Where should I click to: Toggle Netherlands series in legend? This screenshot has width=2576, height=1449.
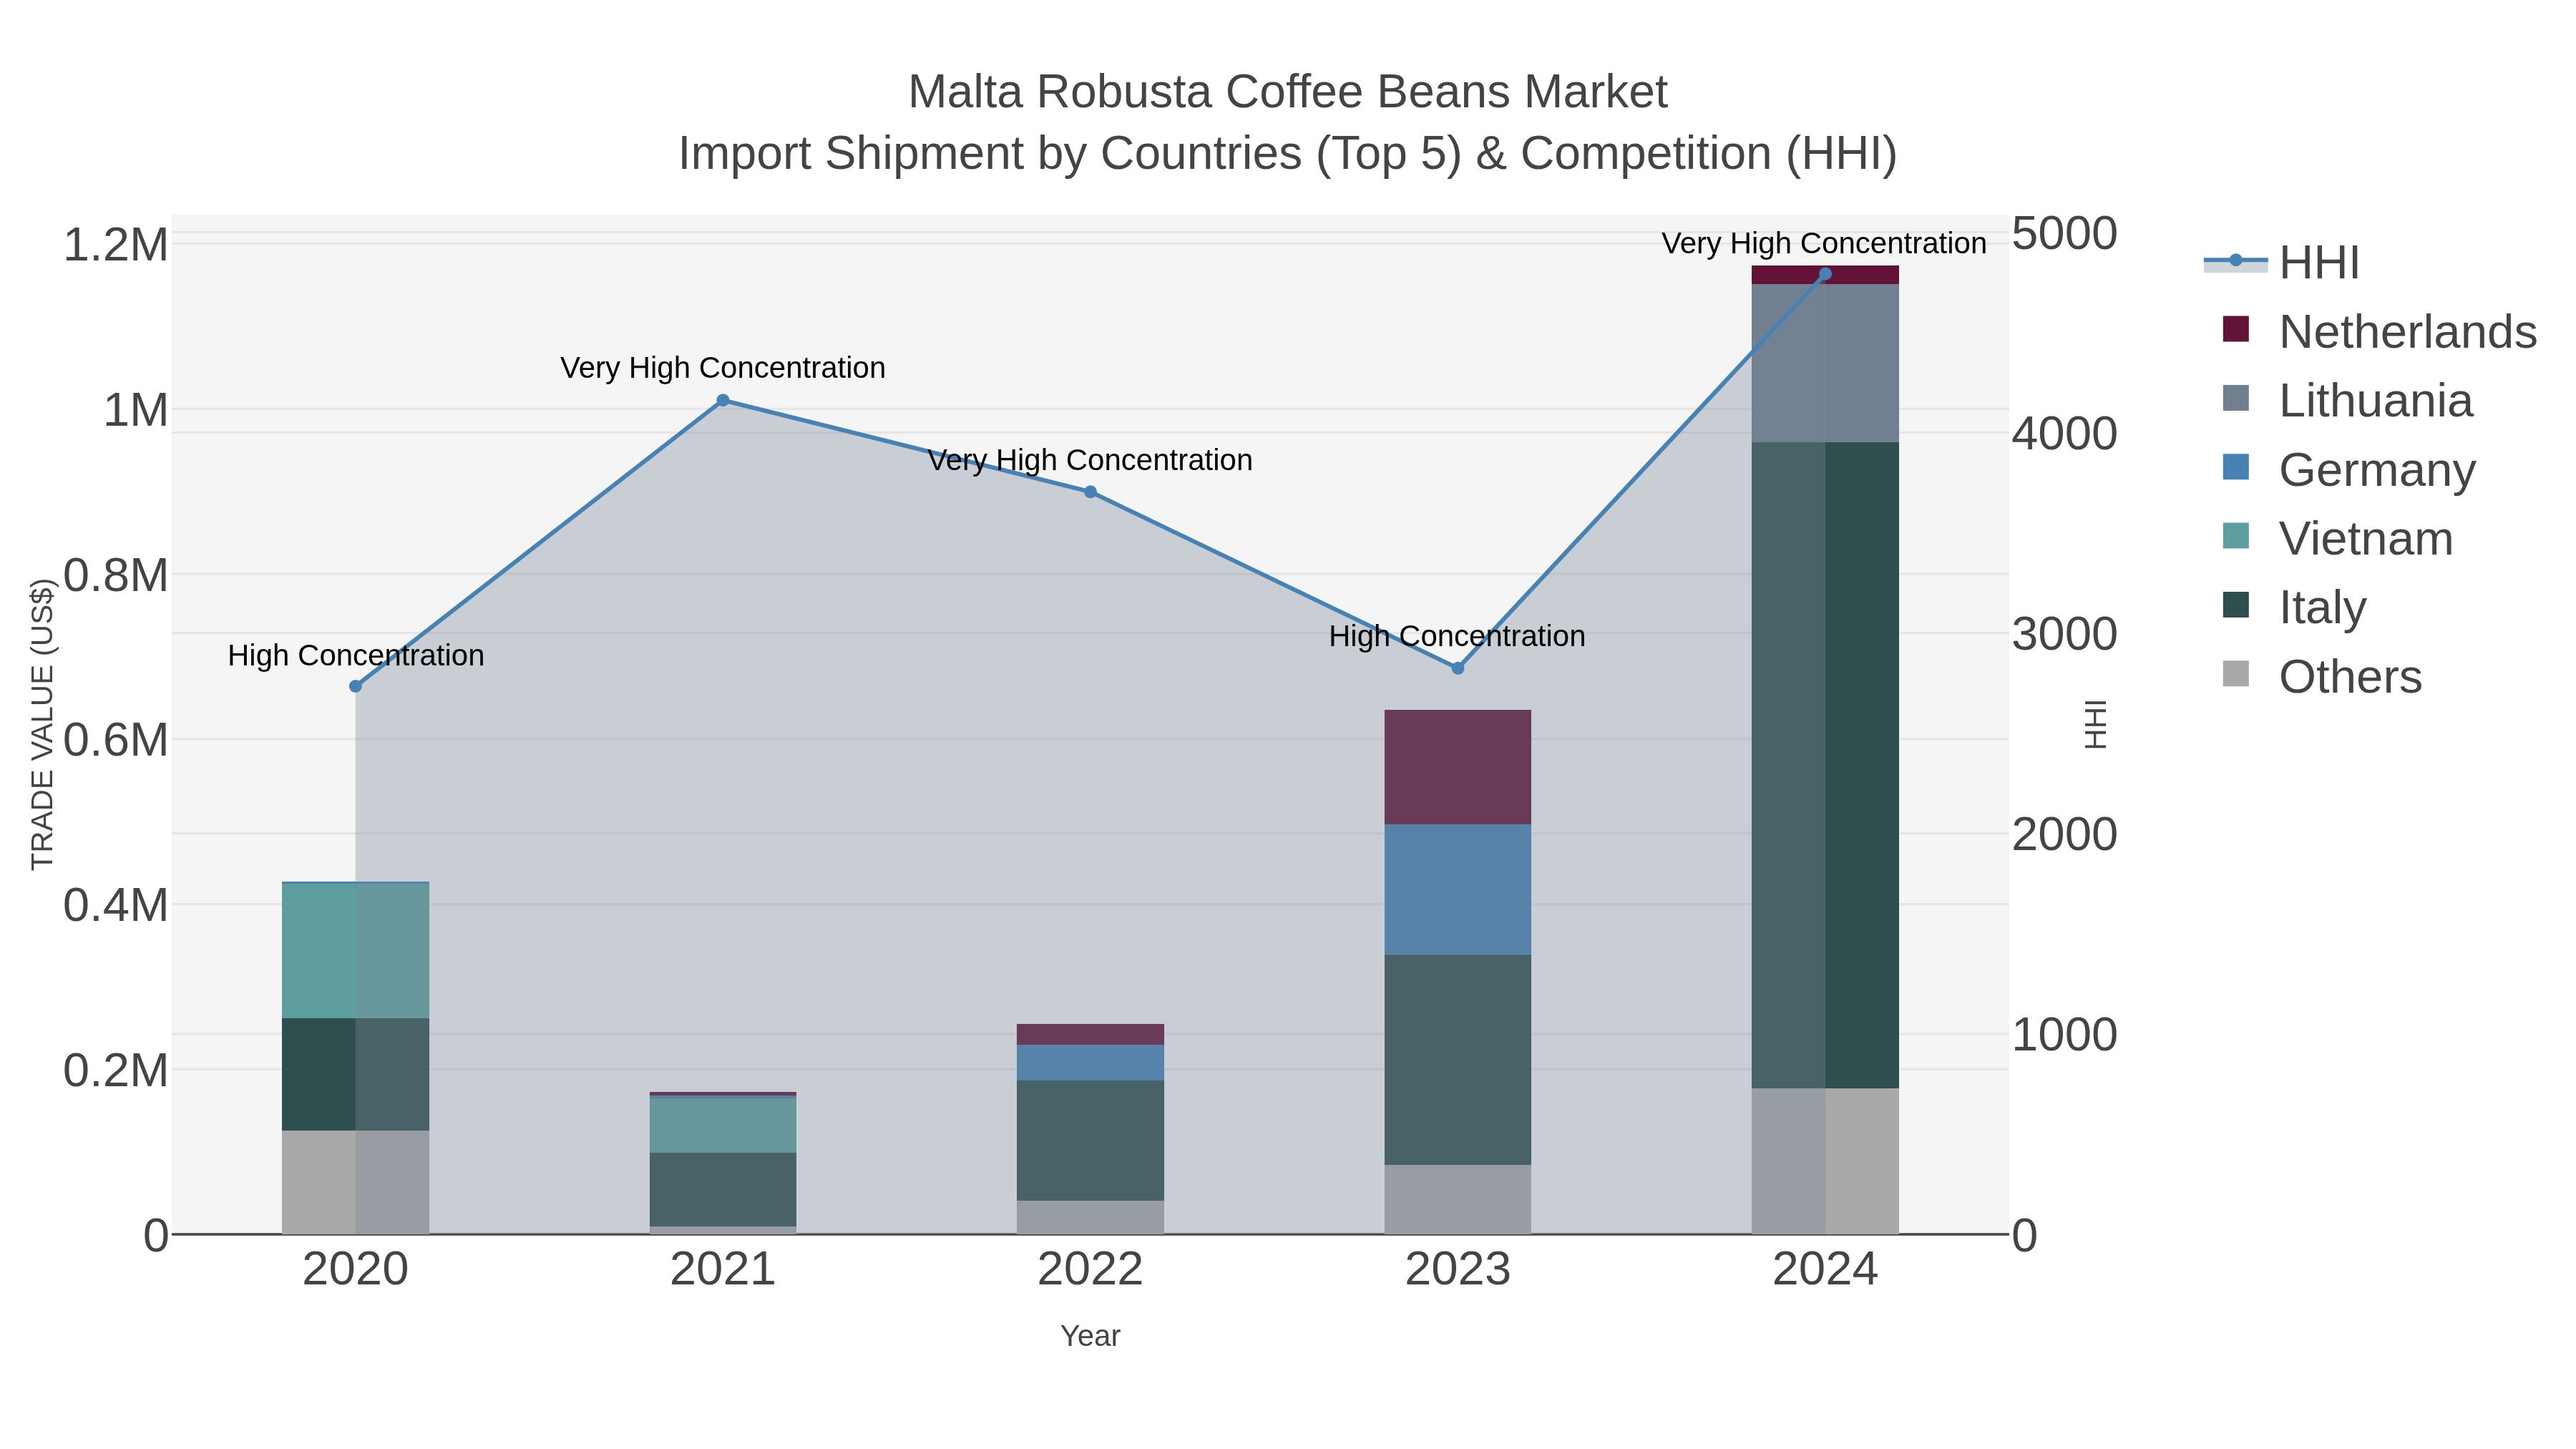point(2379,331)
